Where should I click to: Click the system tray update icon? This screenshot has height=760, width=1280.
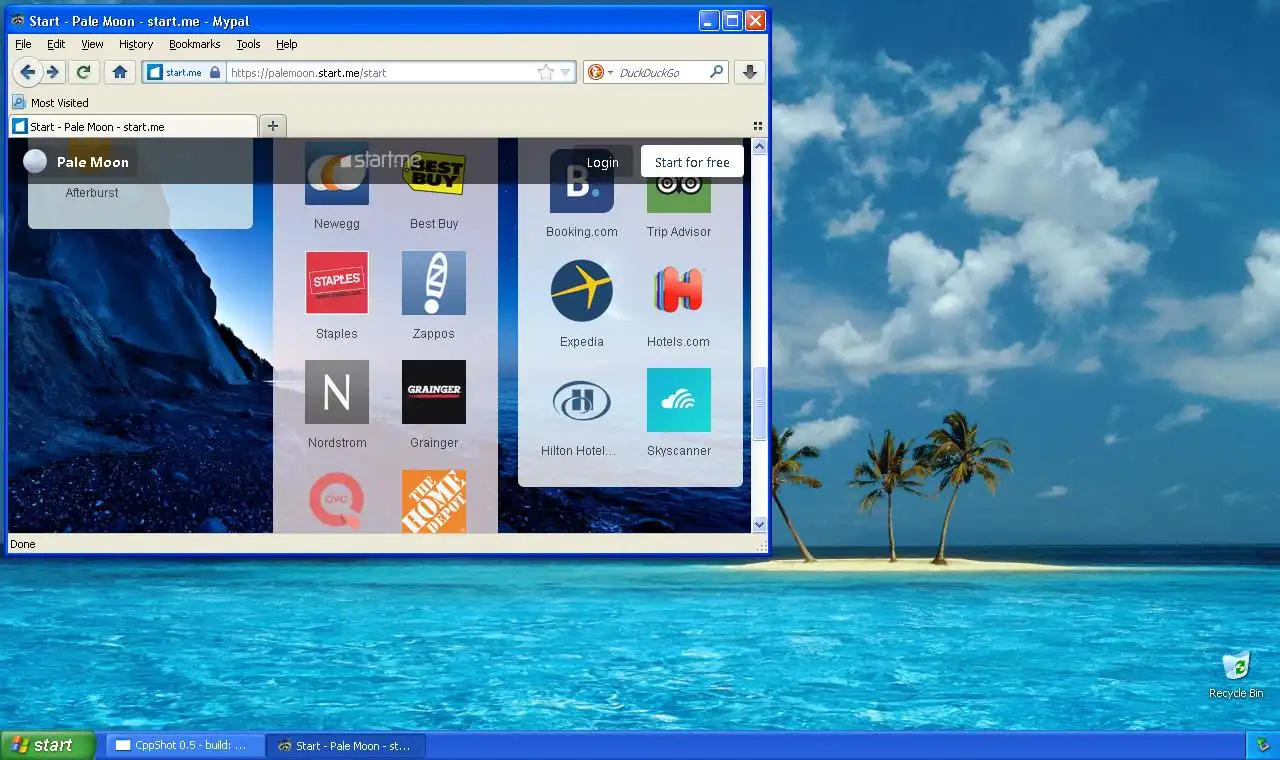coord(1261,746)
